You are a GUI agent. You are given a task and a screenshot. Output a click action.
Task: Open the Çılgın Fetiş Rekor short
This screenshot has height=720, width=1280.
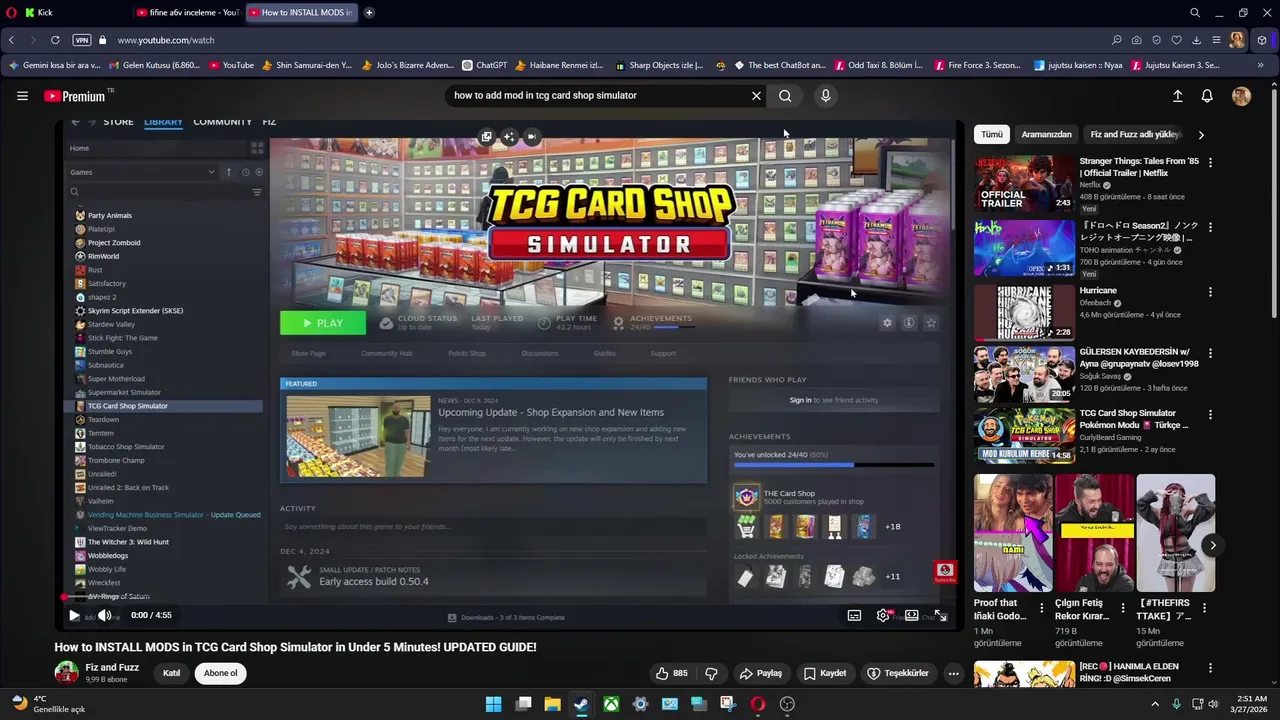tap(1094, 533)
